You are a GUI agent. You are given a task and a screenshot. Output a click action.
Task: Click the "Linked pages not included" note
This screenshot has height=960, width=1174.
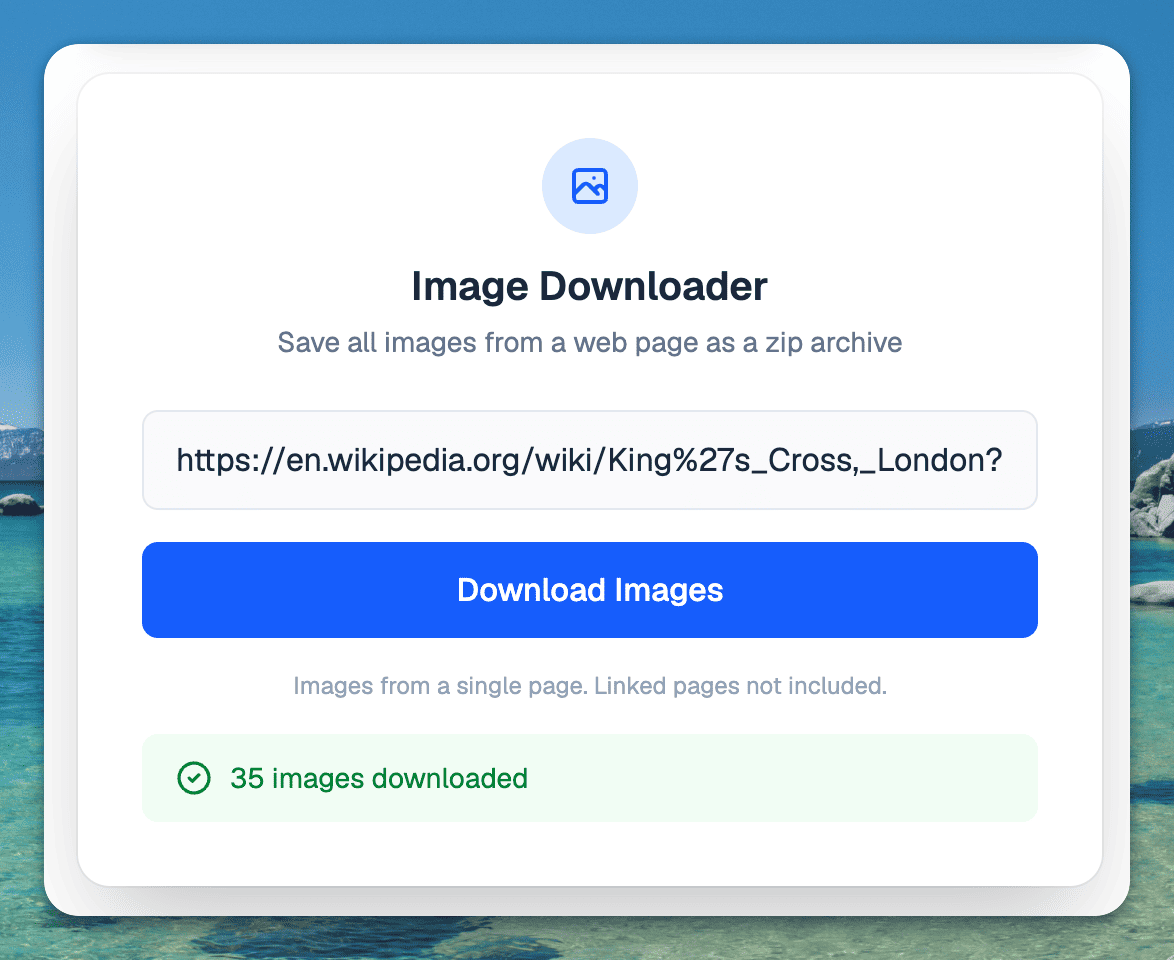point(590,685)
